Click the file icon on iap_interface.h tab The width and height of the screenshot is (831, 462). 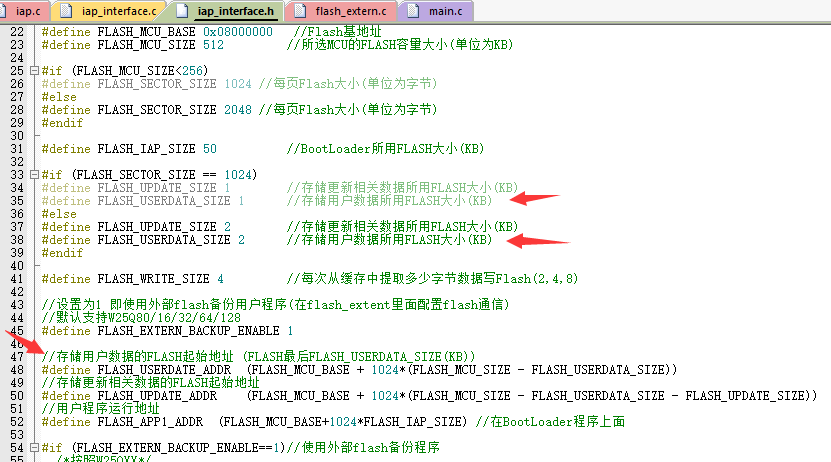click(x=182, y=11)
